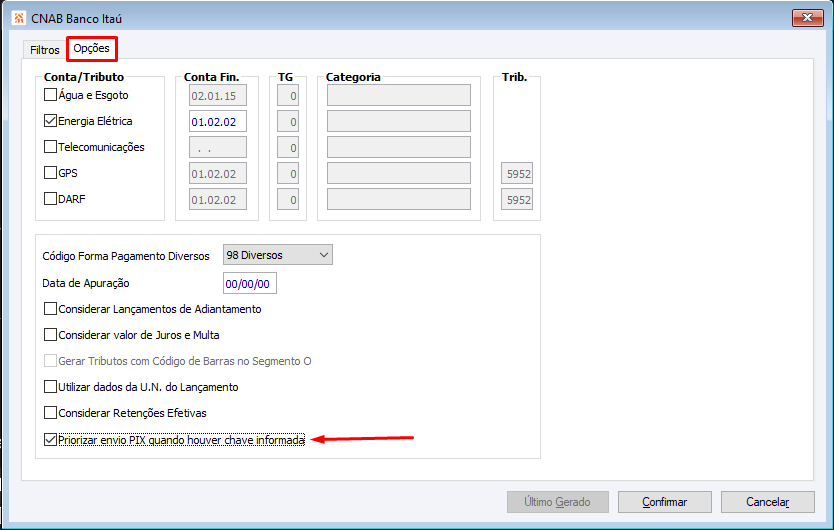Viewport: 834px width, 530px height.
Task: Click the Data de Apuração label
Action: click(x=86, y=283)
